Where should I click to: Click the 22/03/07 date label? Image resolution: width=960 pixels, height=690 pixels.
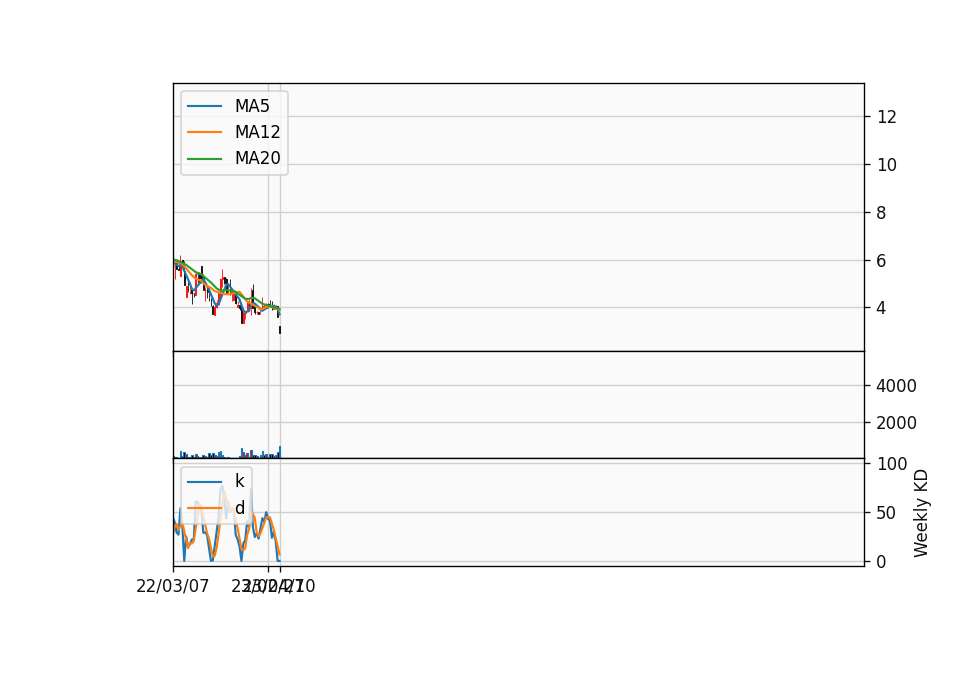point(172,586)
